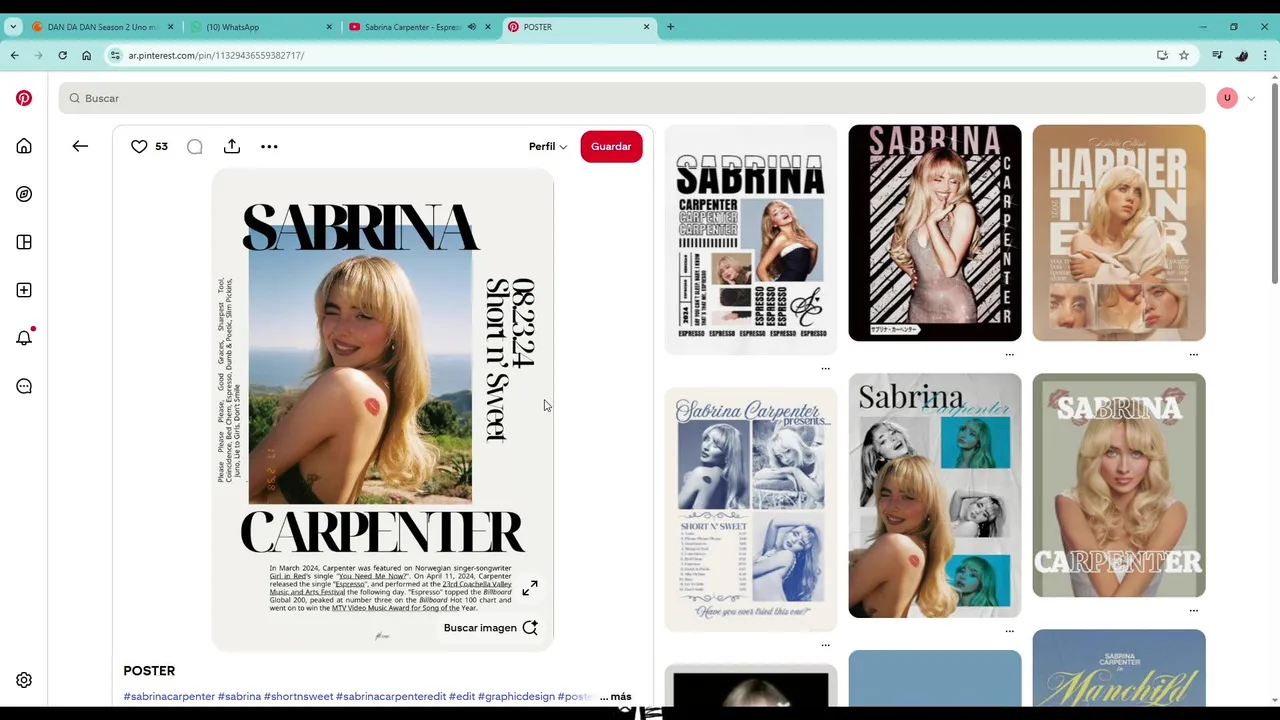Open boards icon in sidebar
1280x720 pixels.
point(24,242)
